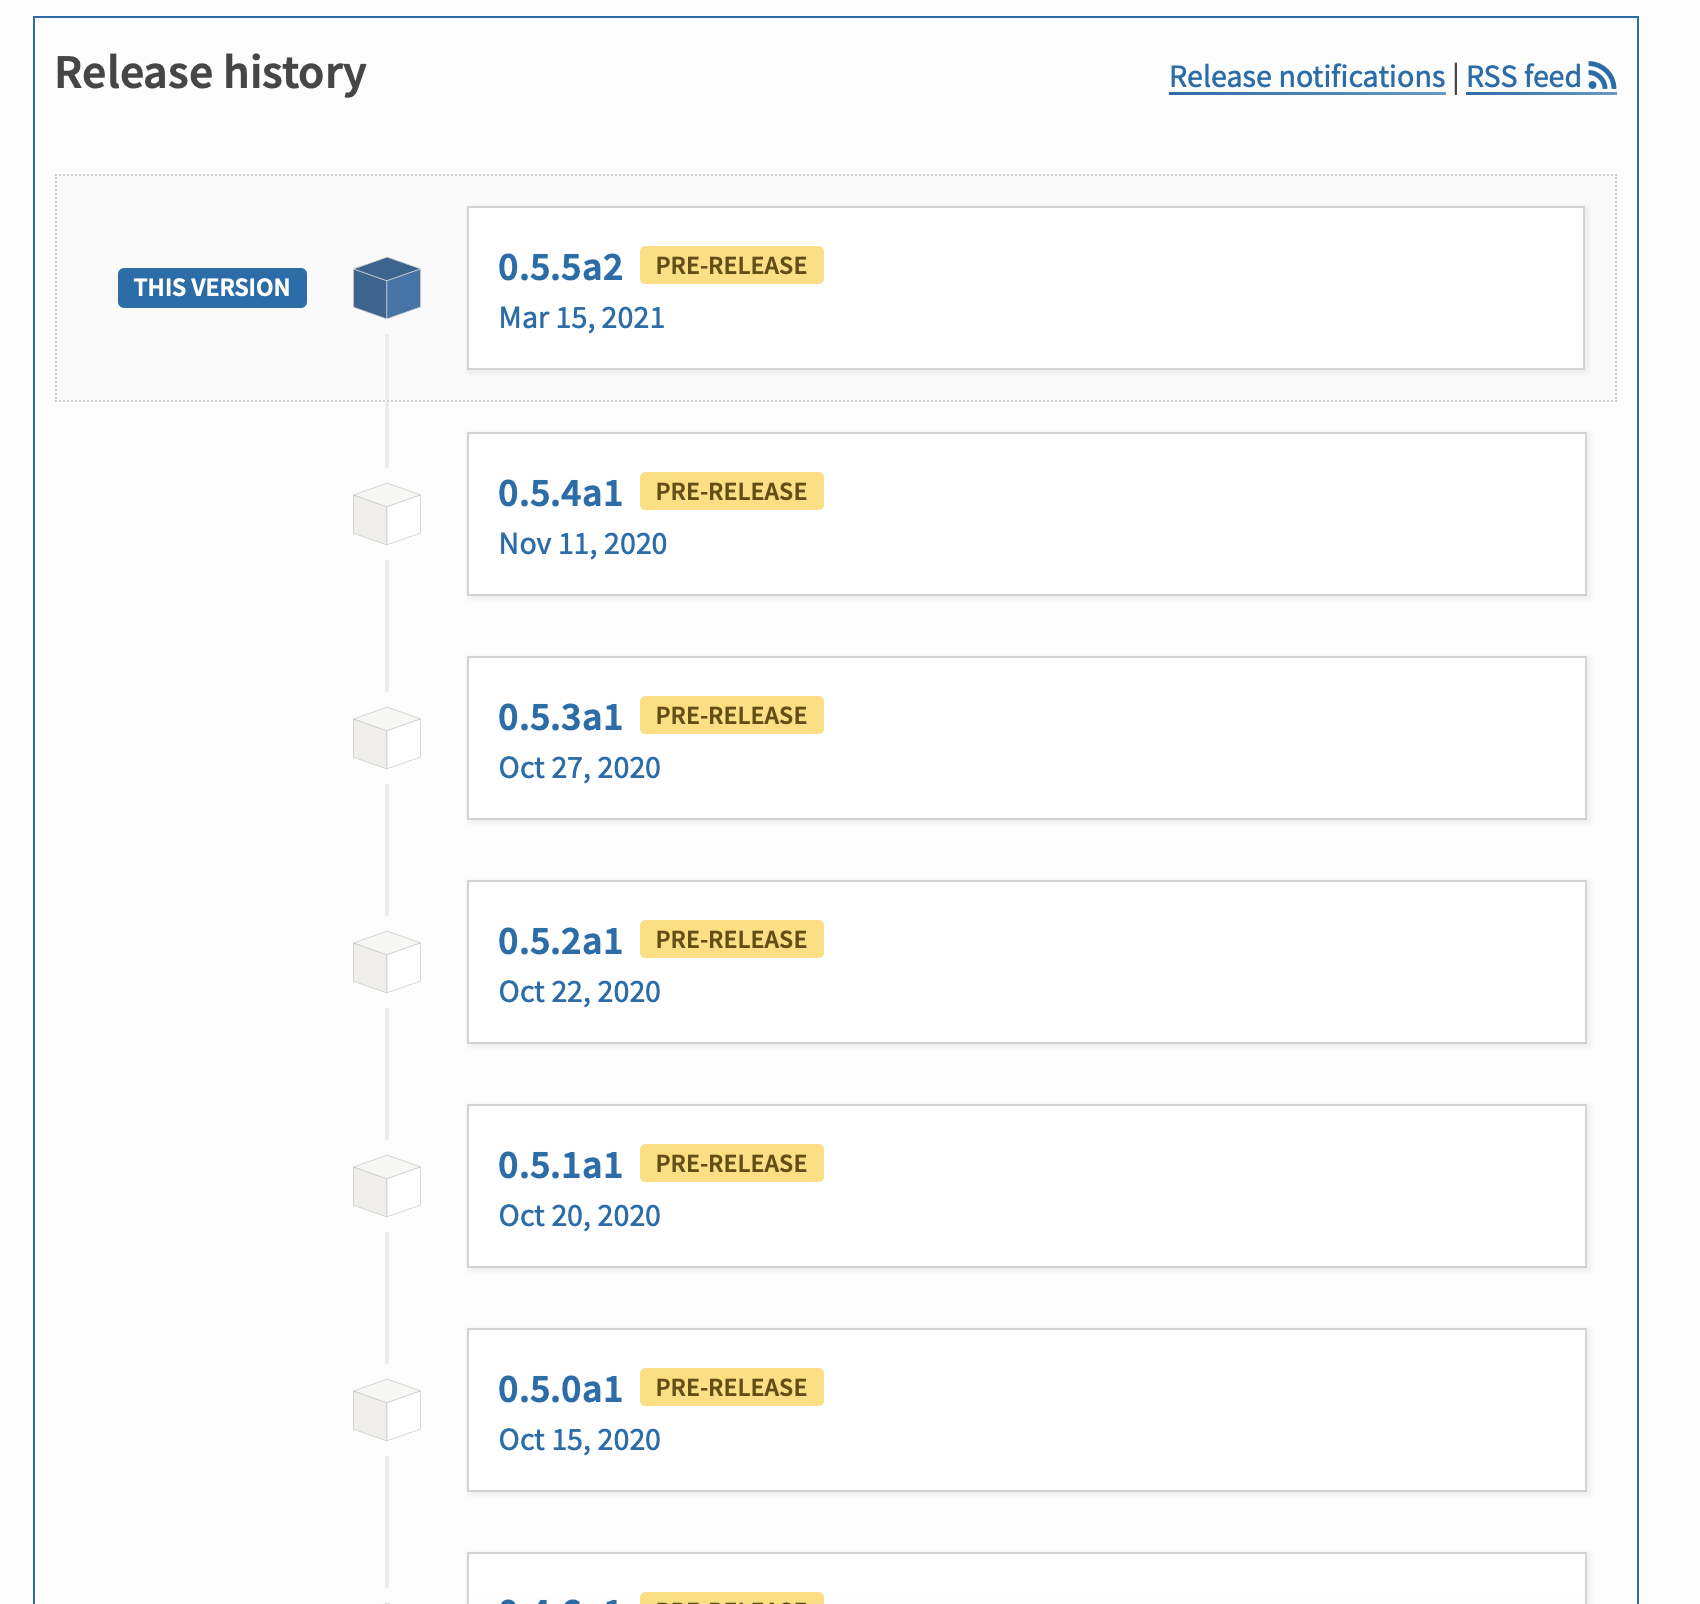Select version 0.5.1a1
This screenshot has width=1700, height=1604.
pos(560,1164)
